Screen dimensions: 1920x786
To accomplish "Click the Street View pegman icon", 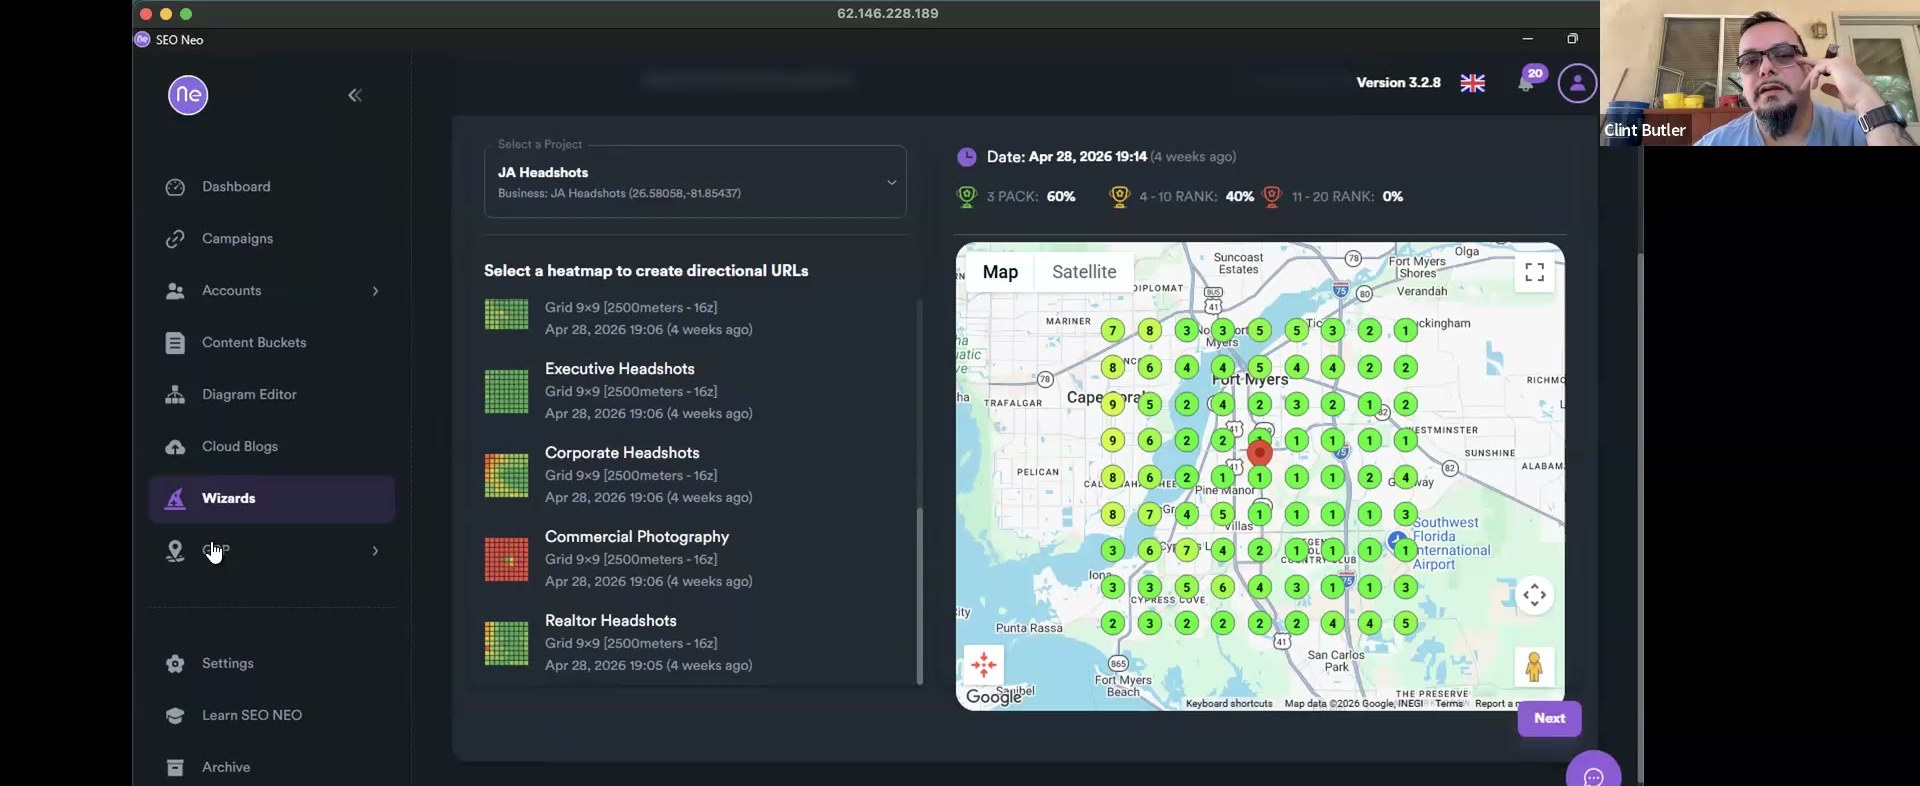I will [1534, 667].
